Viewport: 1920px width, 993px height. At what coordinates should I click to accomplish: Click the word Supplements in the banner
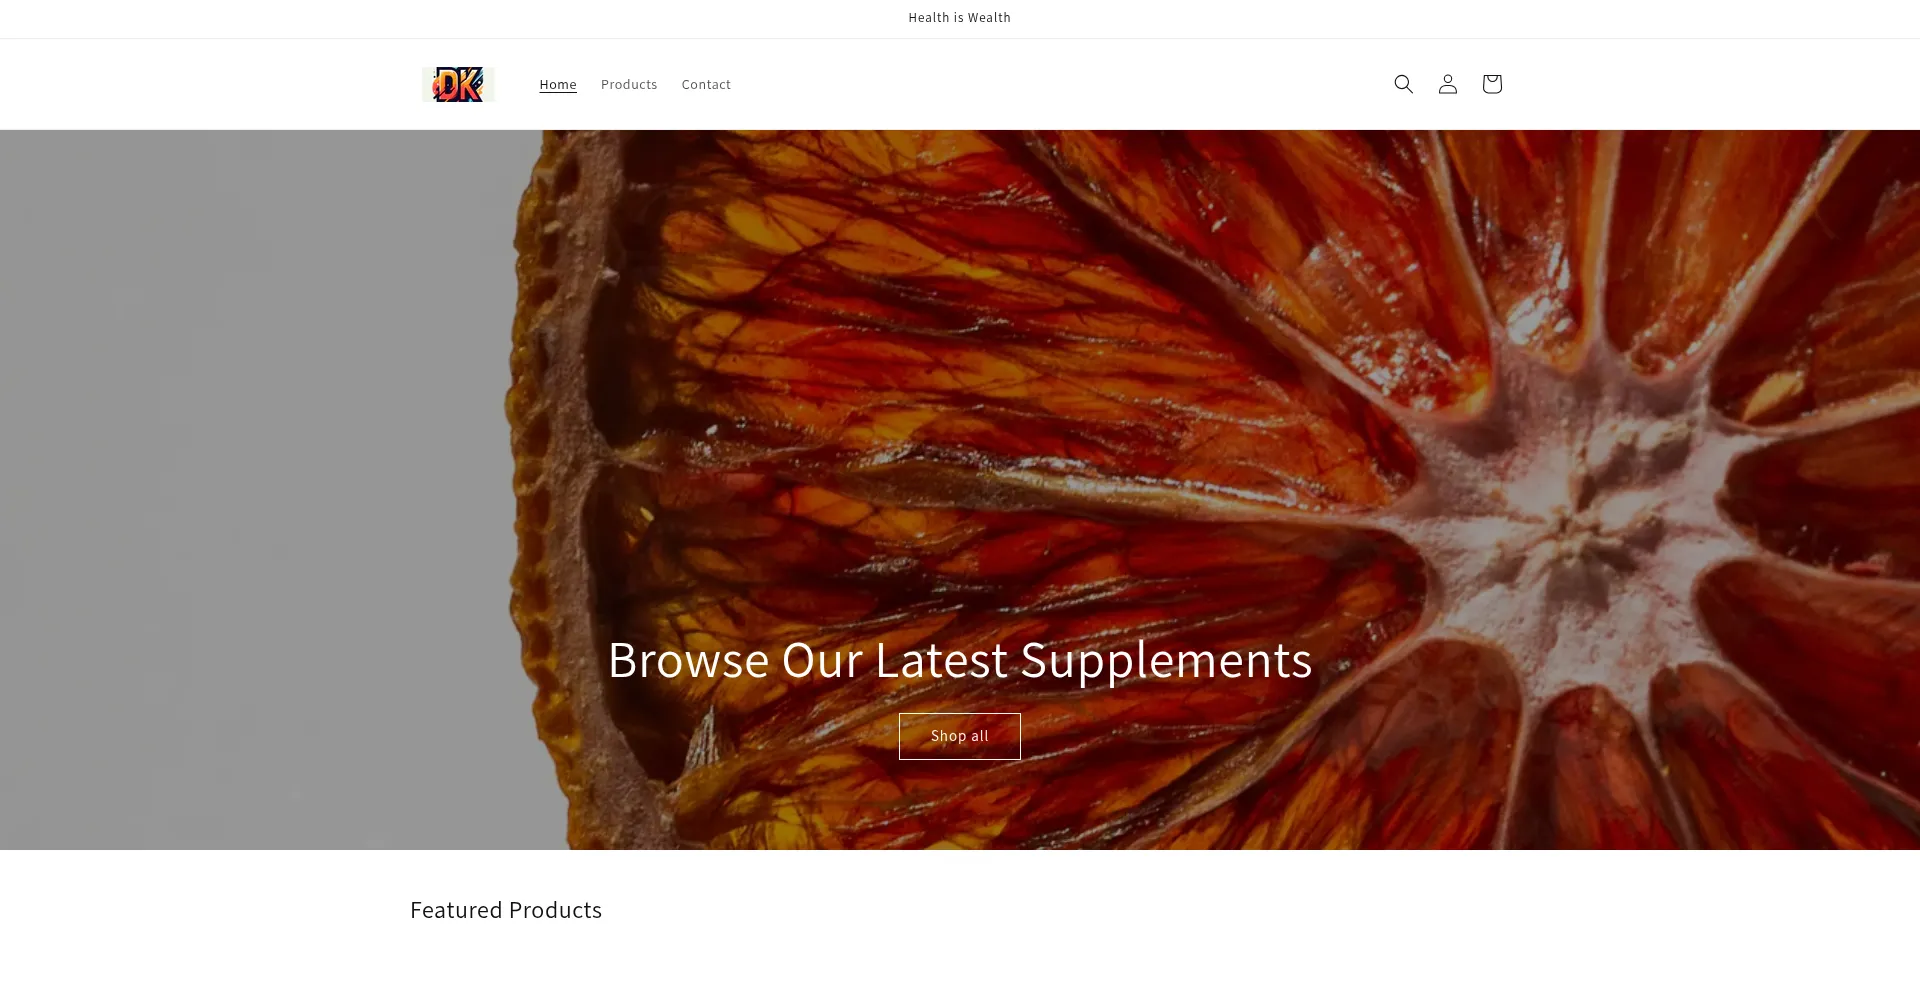click(x=1166, y=660)
